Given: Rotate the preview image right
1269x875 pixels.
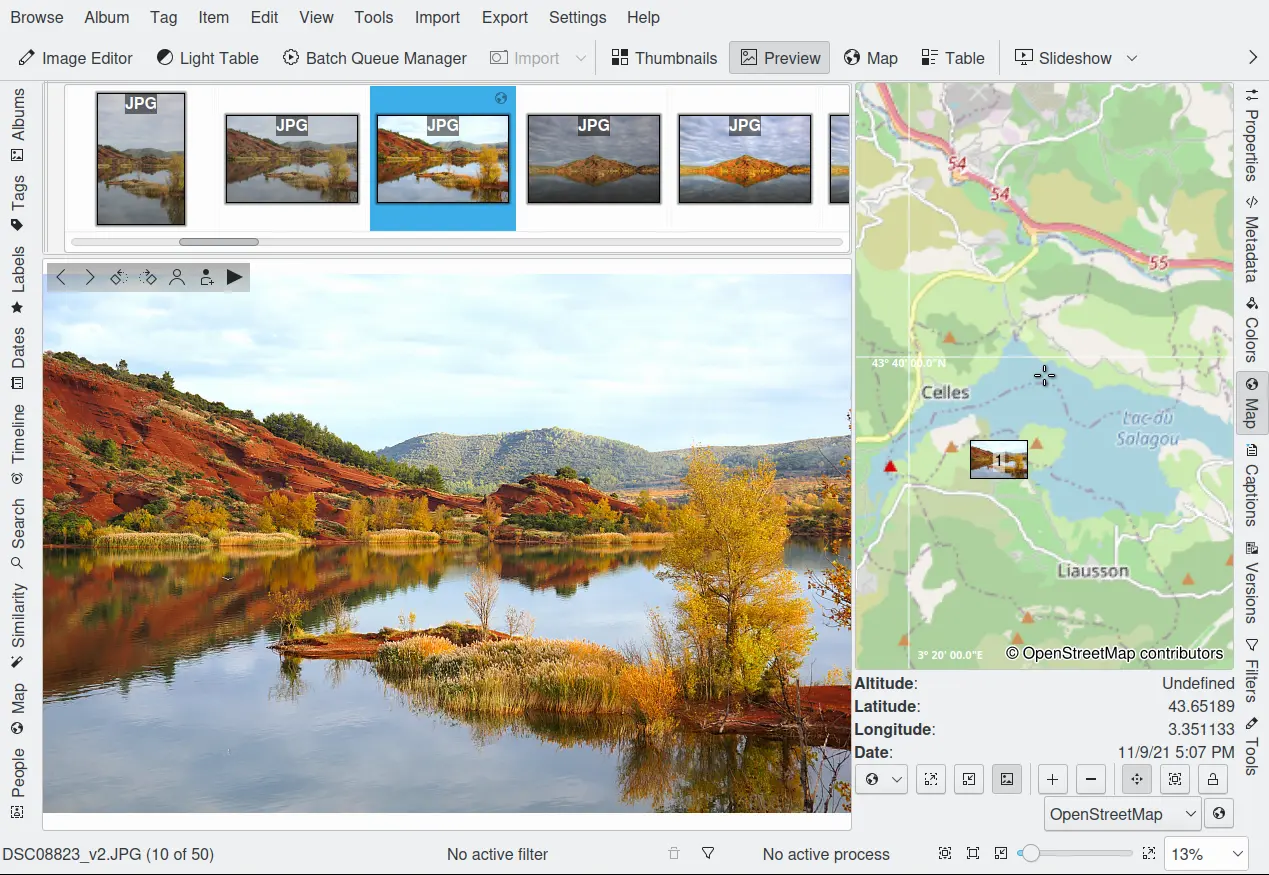Looking at the screenshot, I should (x=148, y=277).
